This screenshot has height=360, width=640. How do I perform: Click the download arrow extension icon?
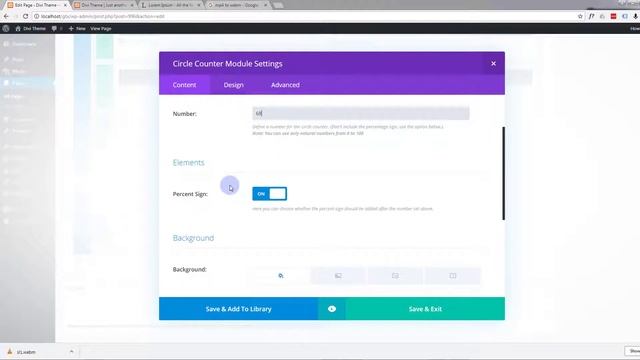[636, 16]
